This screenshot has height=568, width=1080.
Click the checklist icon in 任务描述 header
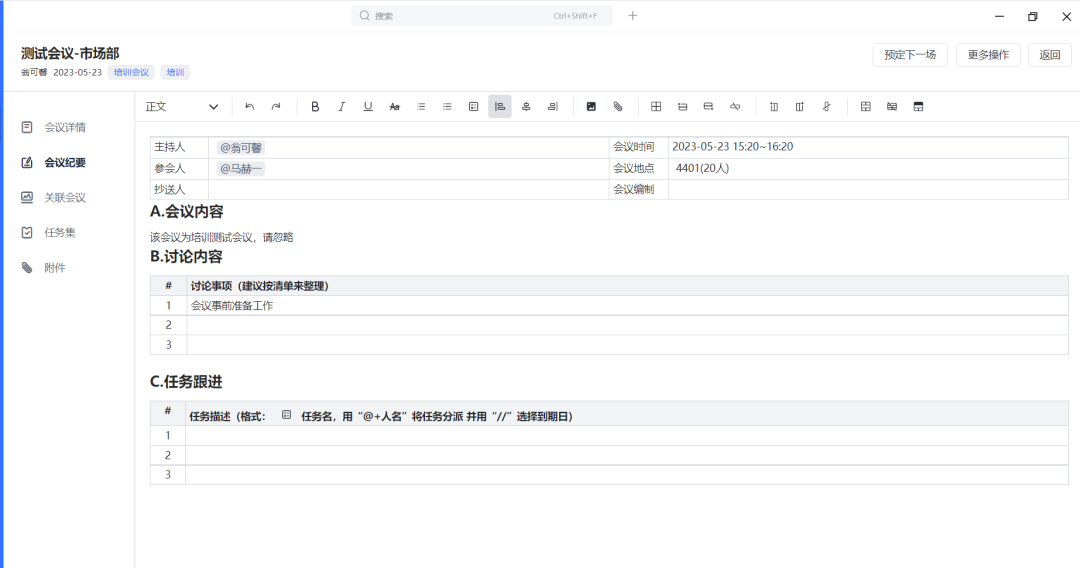tap(287, 415)
